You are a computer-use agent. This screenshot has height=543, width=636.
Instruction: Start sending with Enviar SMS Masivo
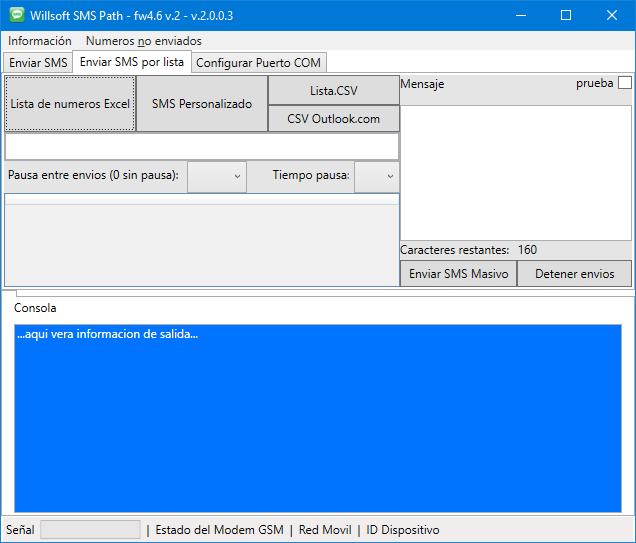458,274
